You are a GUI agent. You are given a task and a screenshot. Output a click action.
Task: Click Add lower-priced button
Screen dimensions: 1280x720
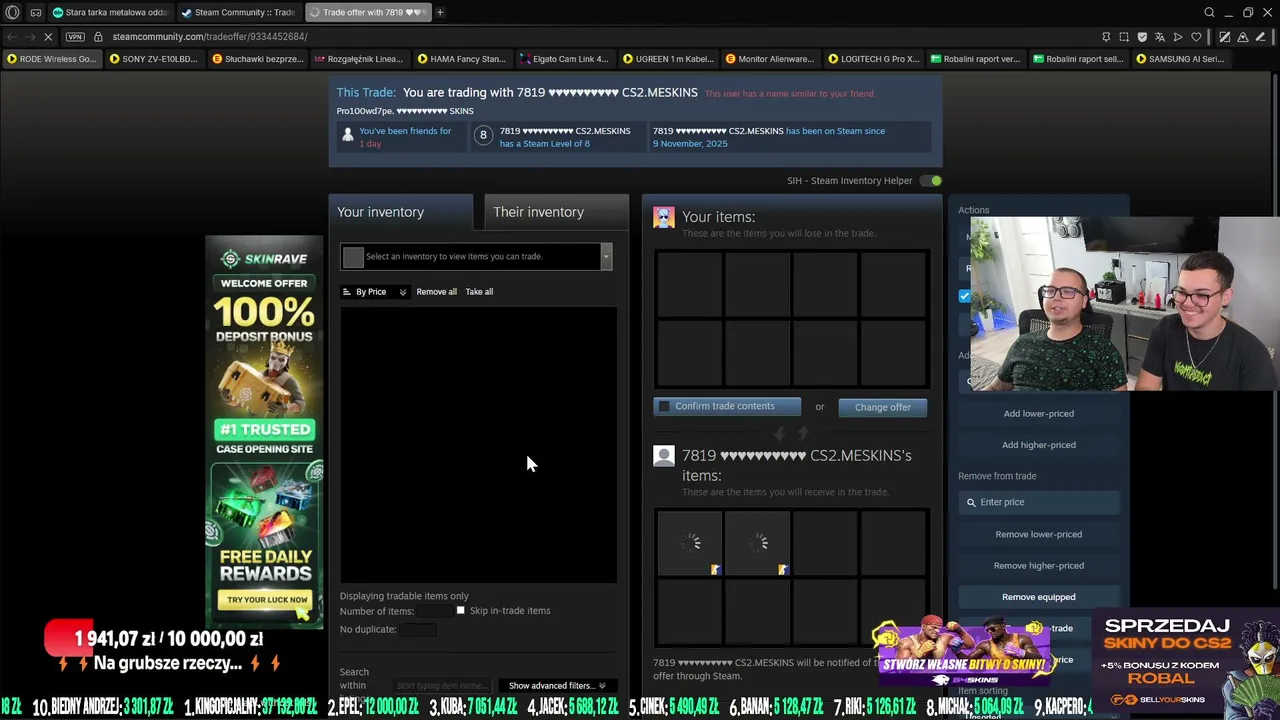(x=1038, y=413)
